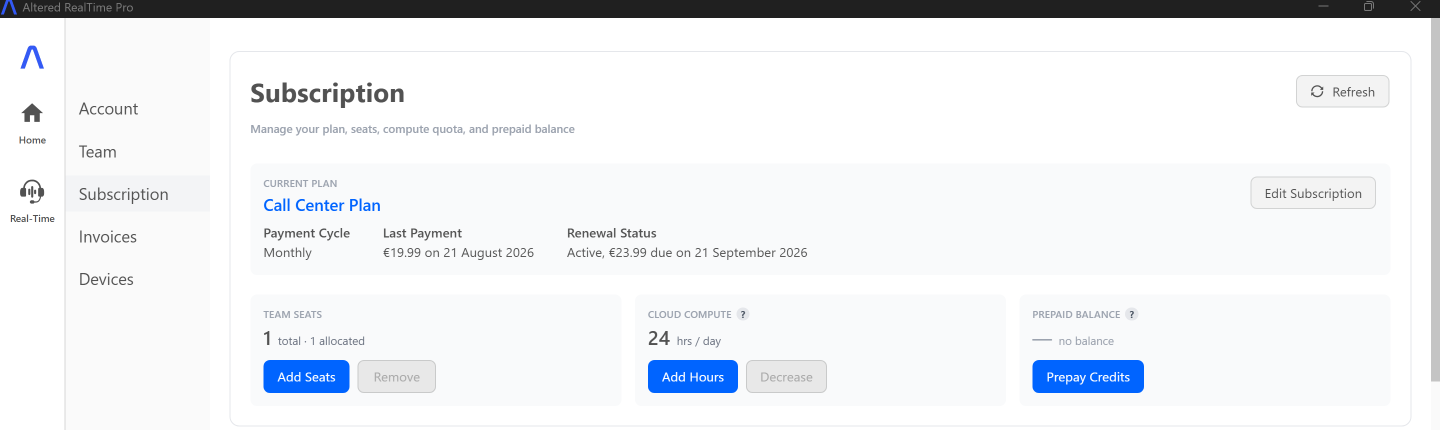Go to Home via house icon

[32, 113]
